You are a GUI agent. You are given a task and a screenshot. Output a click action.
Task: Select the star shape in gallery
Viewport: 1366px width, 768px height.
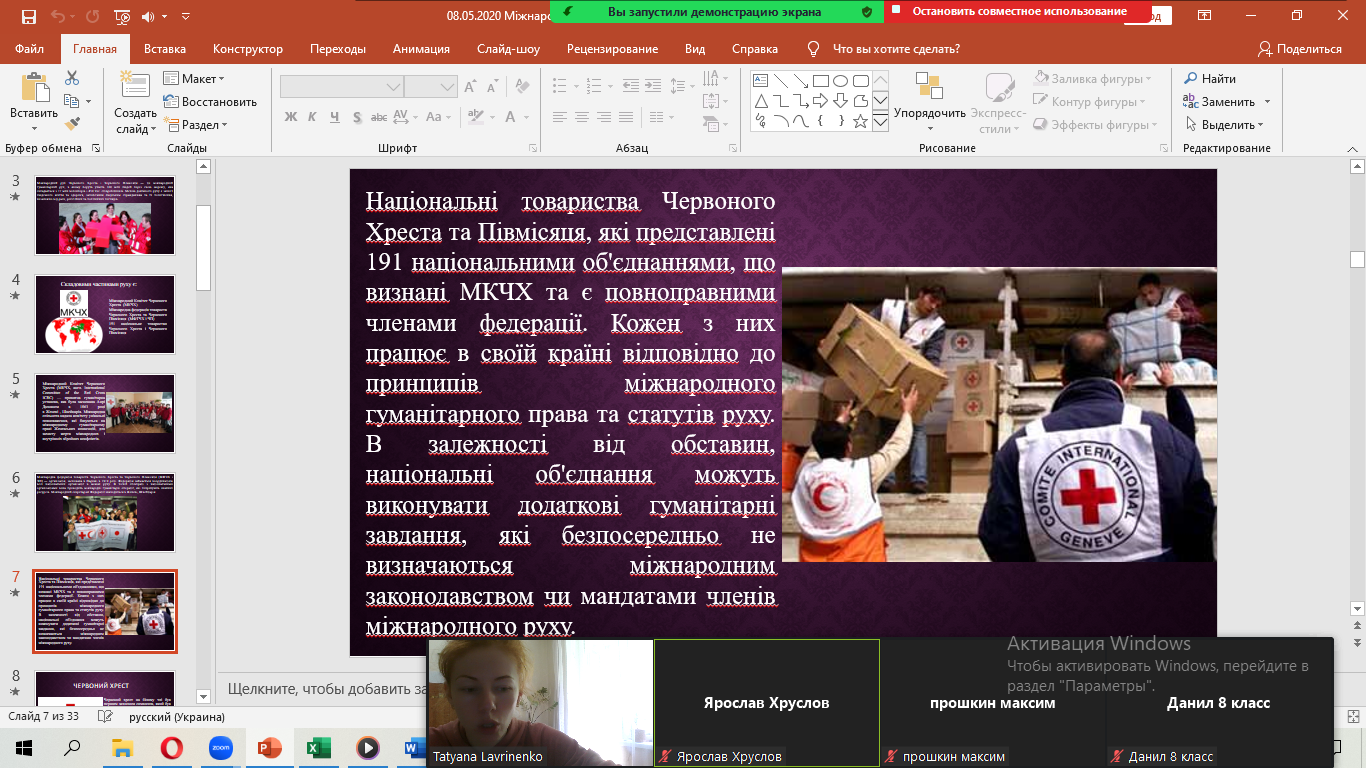860,121
